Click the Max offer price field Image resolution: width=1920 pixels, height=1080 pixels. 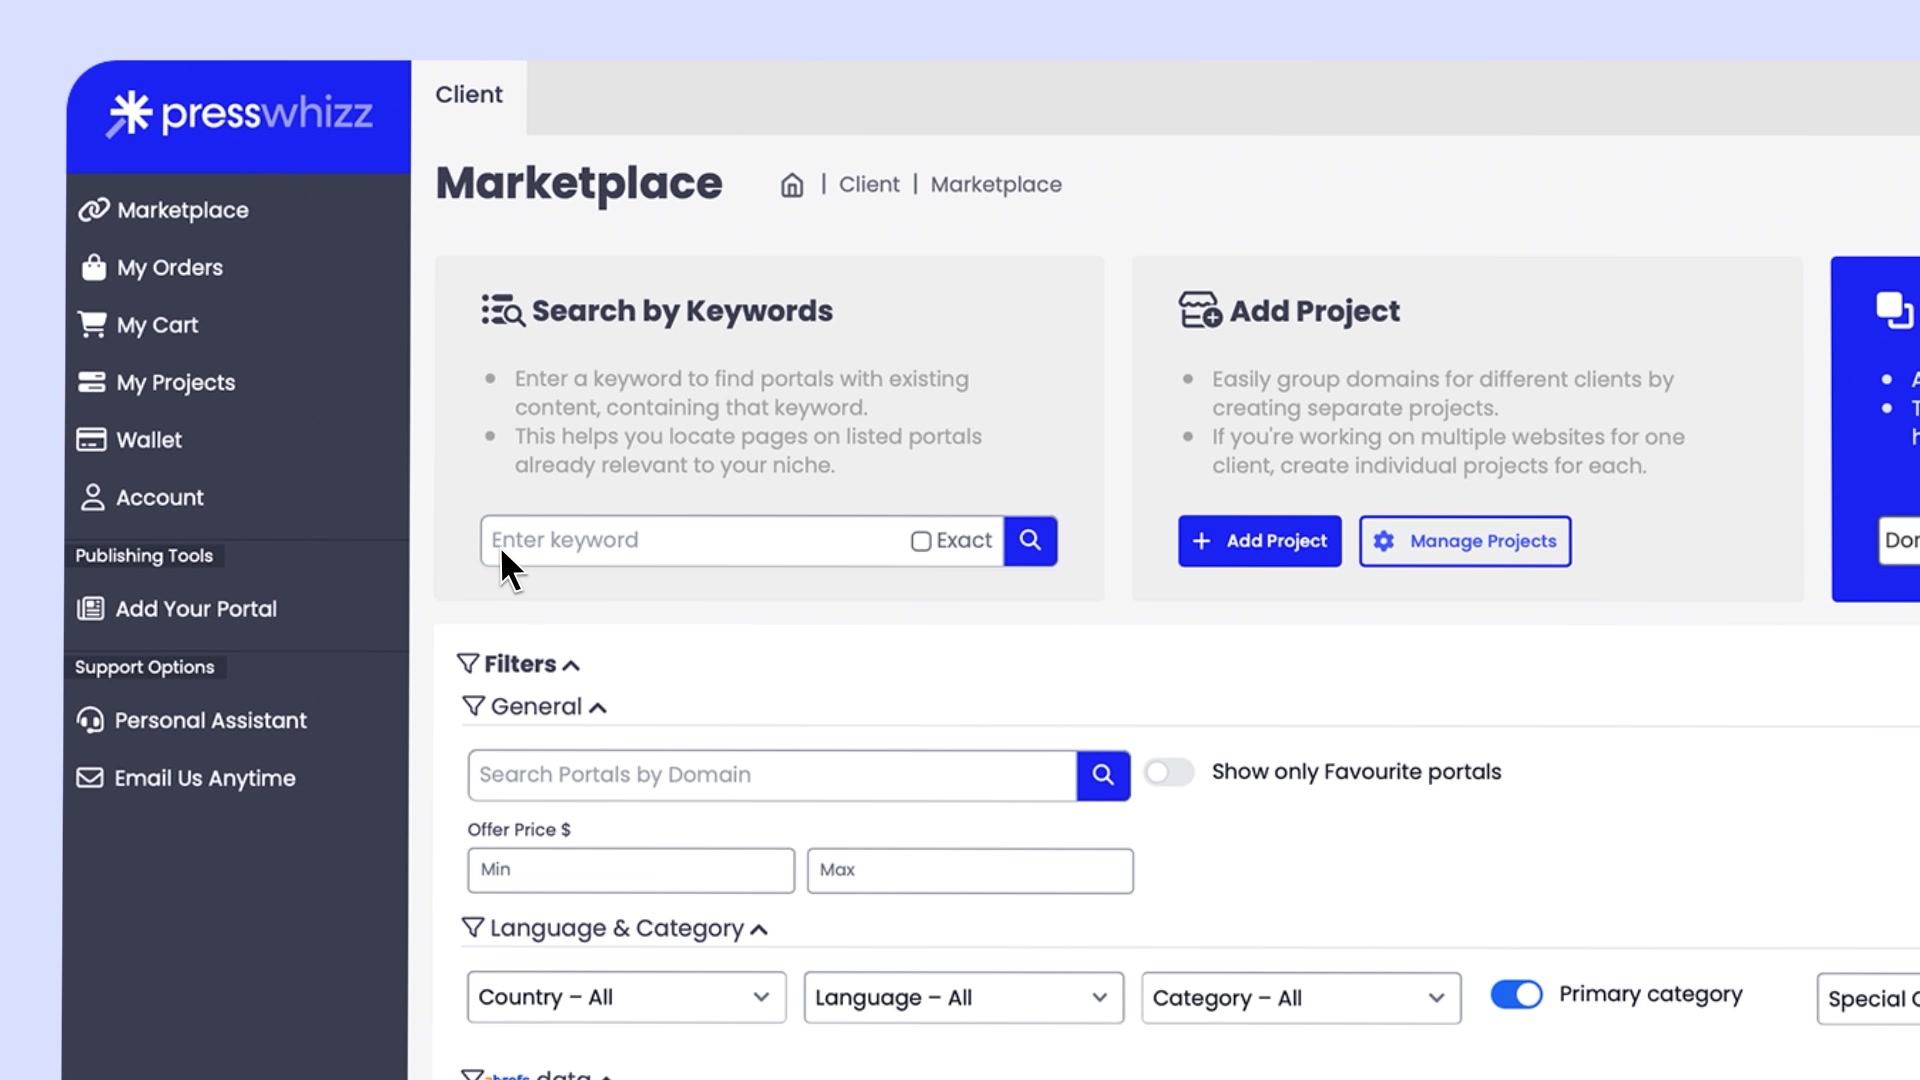click(x=970, y=870)
